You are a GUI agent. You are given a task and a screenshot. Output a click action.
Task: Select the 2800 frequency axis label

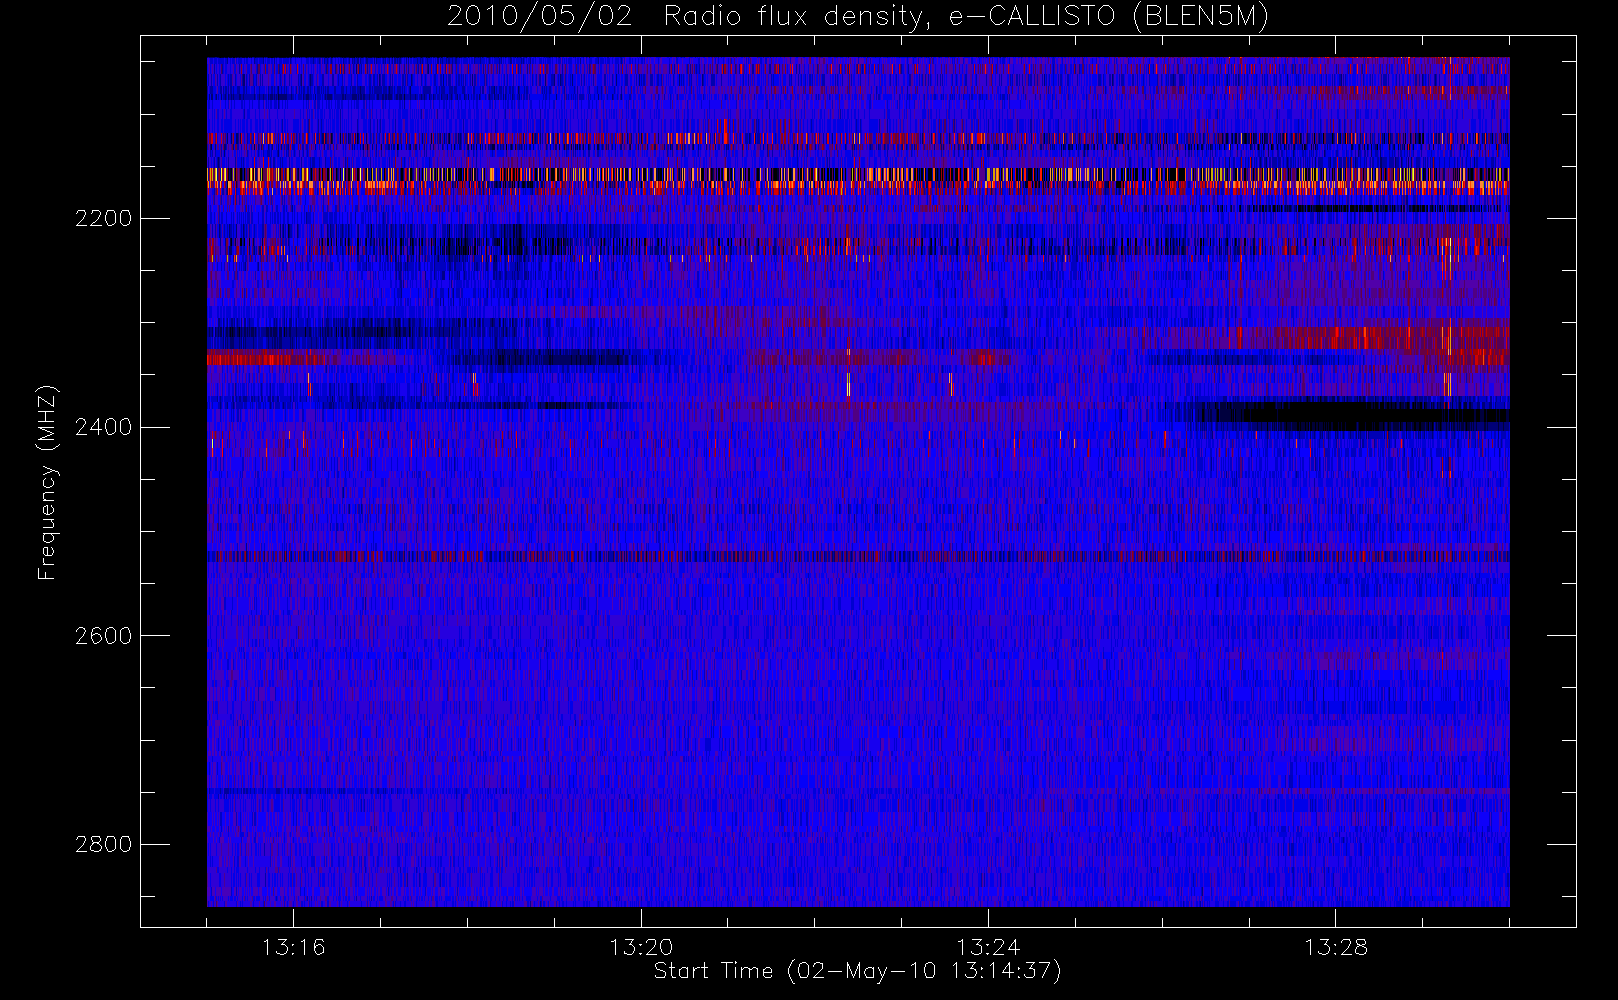(x=103, y=845)
